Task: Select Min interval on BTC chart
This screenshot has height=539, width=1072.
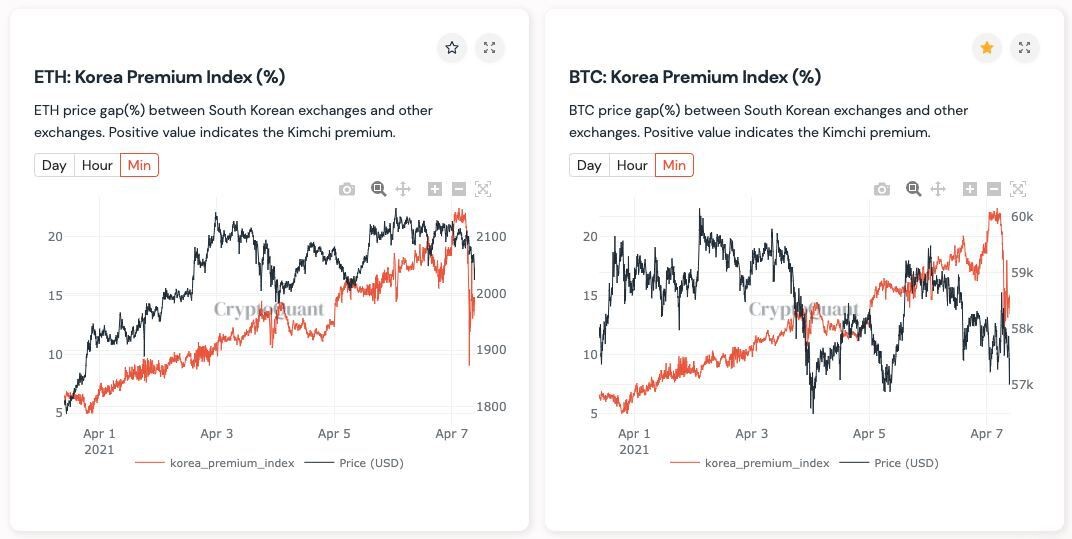Action: (674, 165)
